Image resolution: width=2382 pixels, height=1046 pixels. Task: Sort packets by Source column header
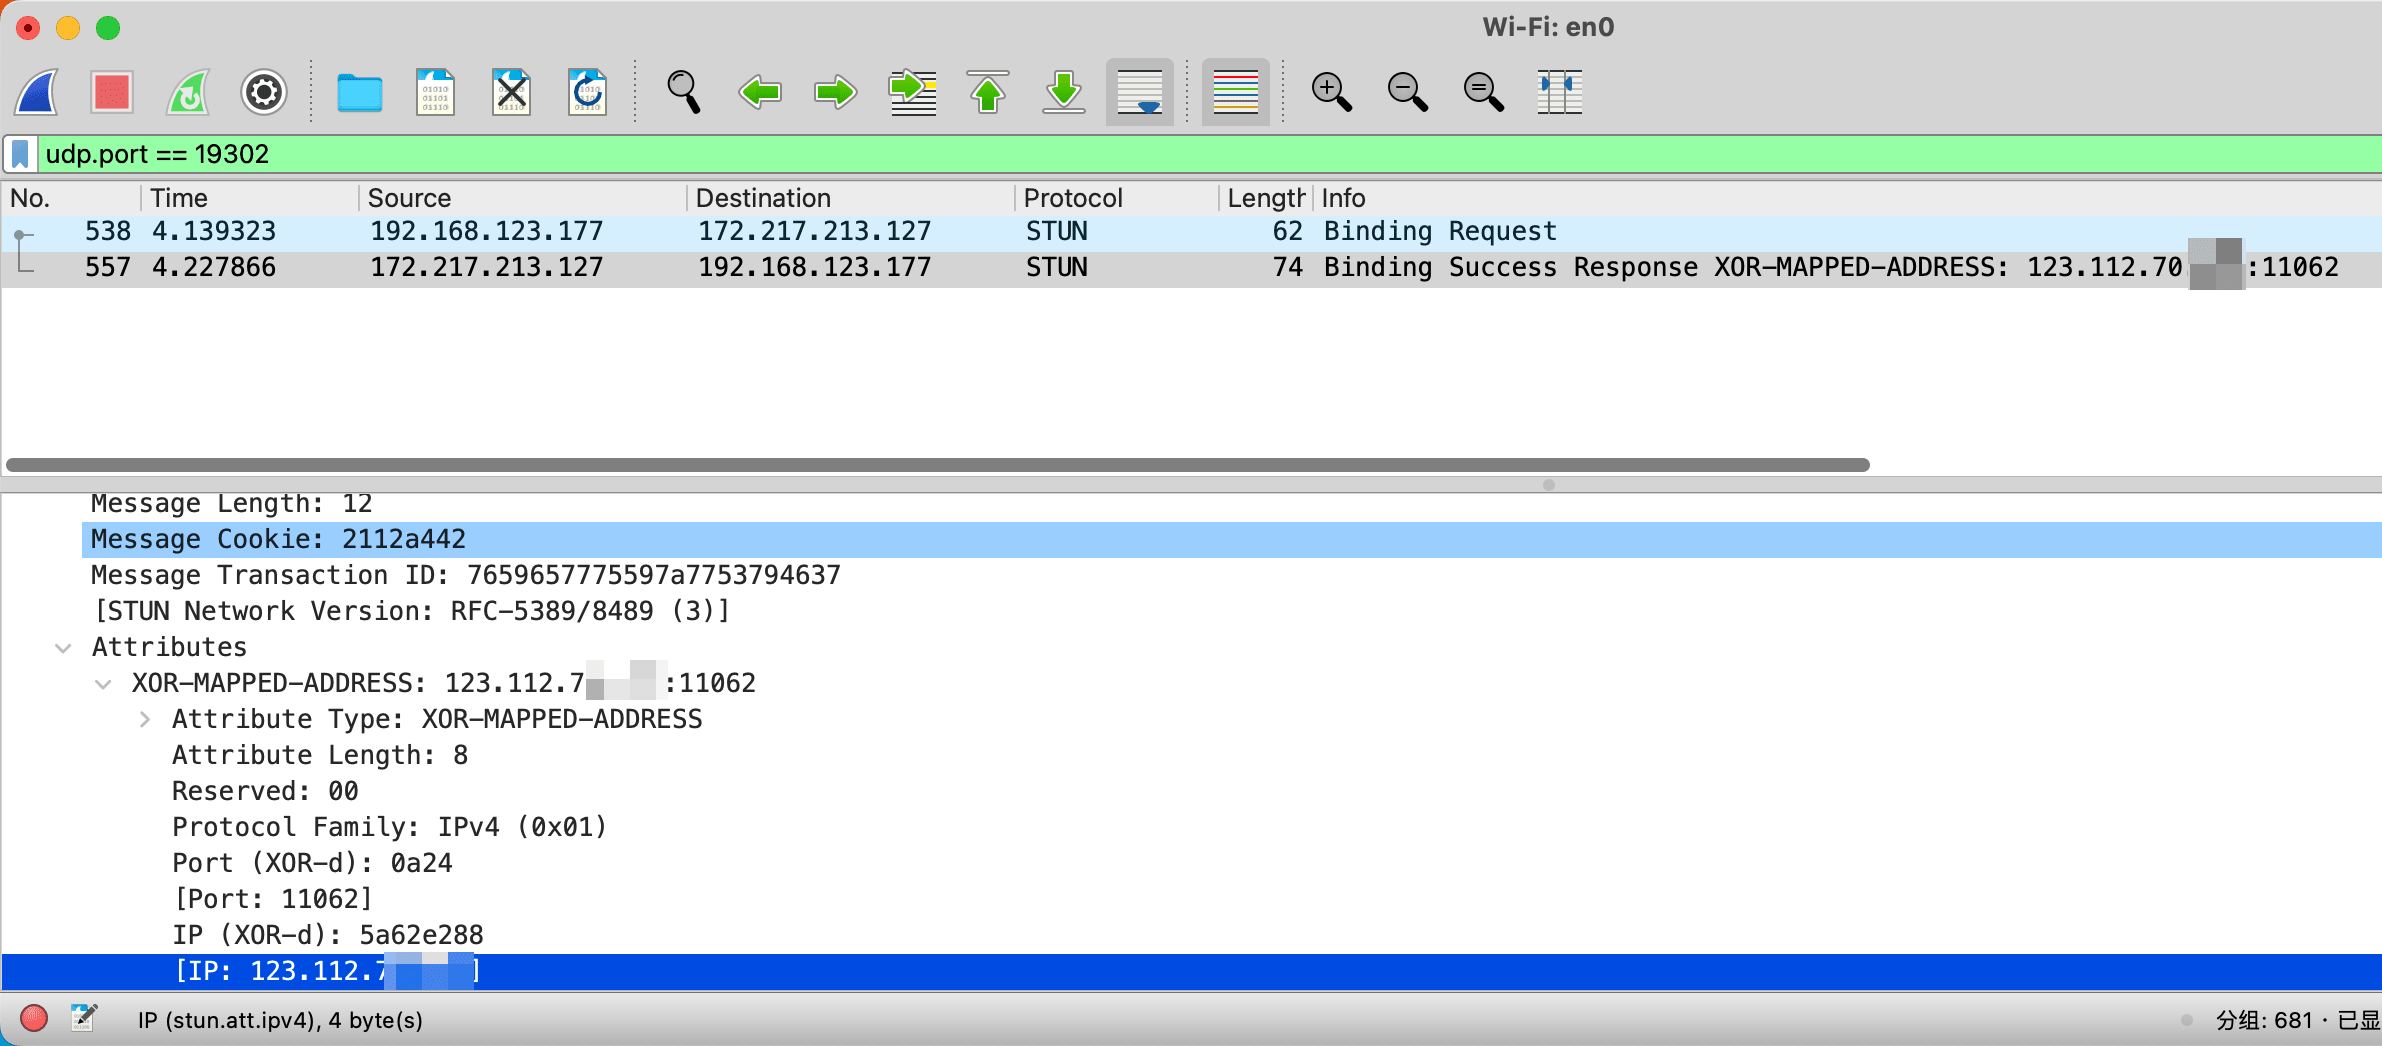[x=409, y=198]
